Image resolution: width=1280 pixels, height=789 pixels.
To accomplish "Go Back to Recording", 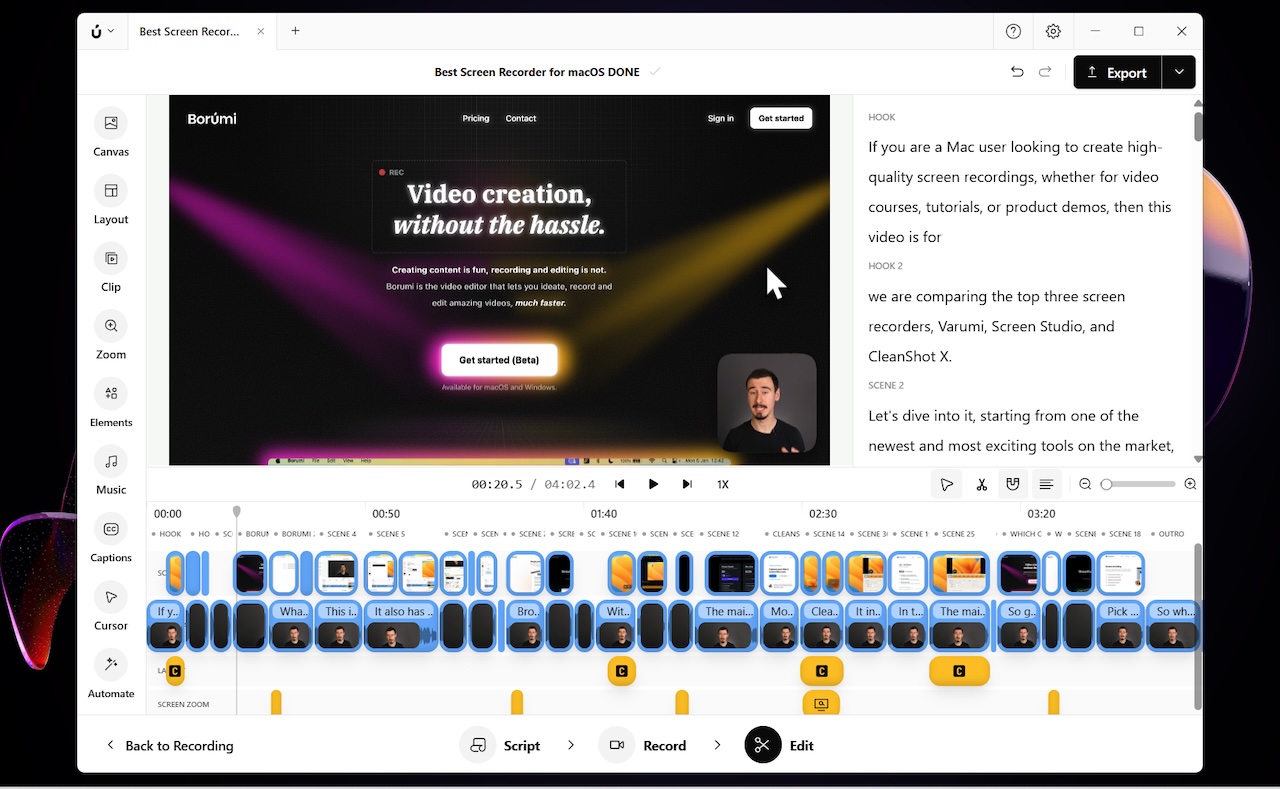I will coord(170,745).
